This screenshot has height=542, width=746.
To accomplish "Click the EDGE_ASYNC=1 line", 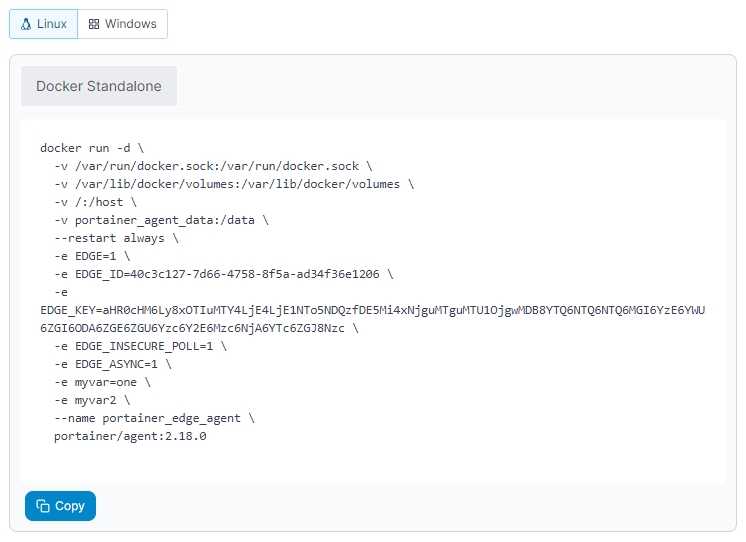I will pos(112,364).
